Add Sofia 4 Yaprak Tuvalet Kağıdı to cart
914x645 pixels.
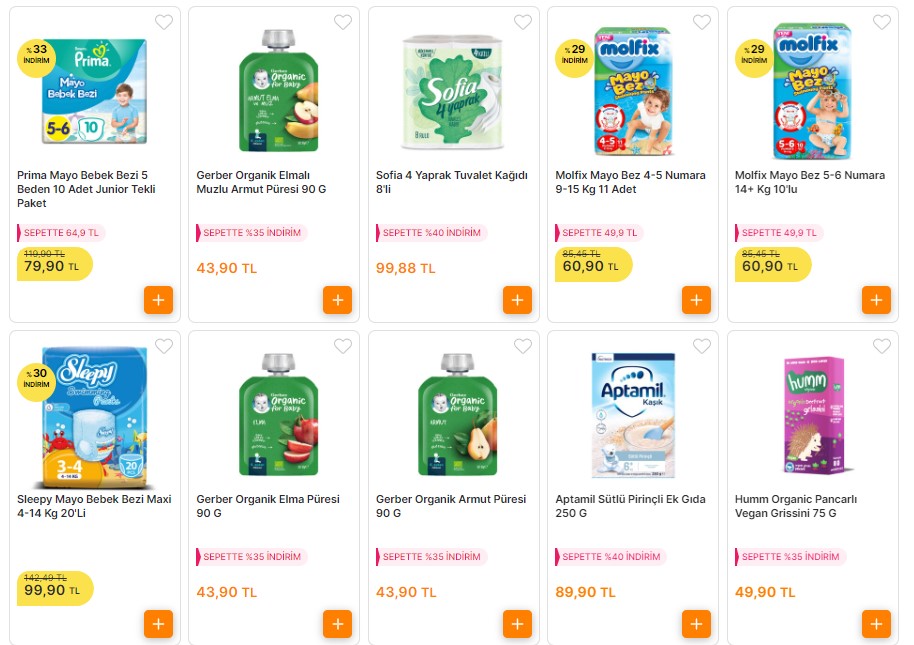pos(517,300)
